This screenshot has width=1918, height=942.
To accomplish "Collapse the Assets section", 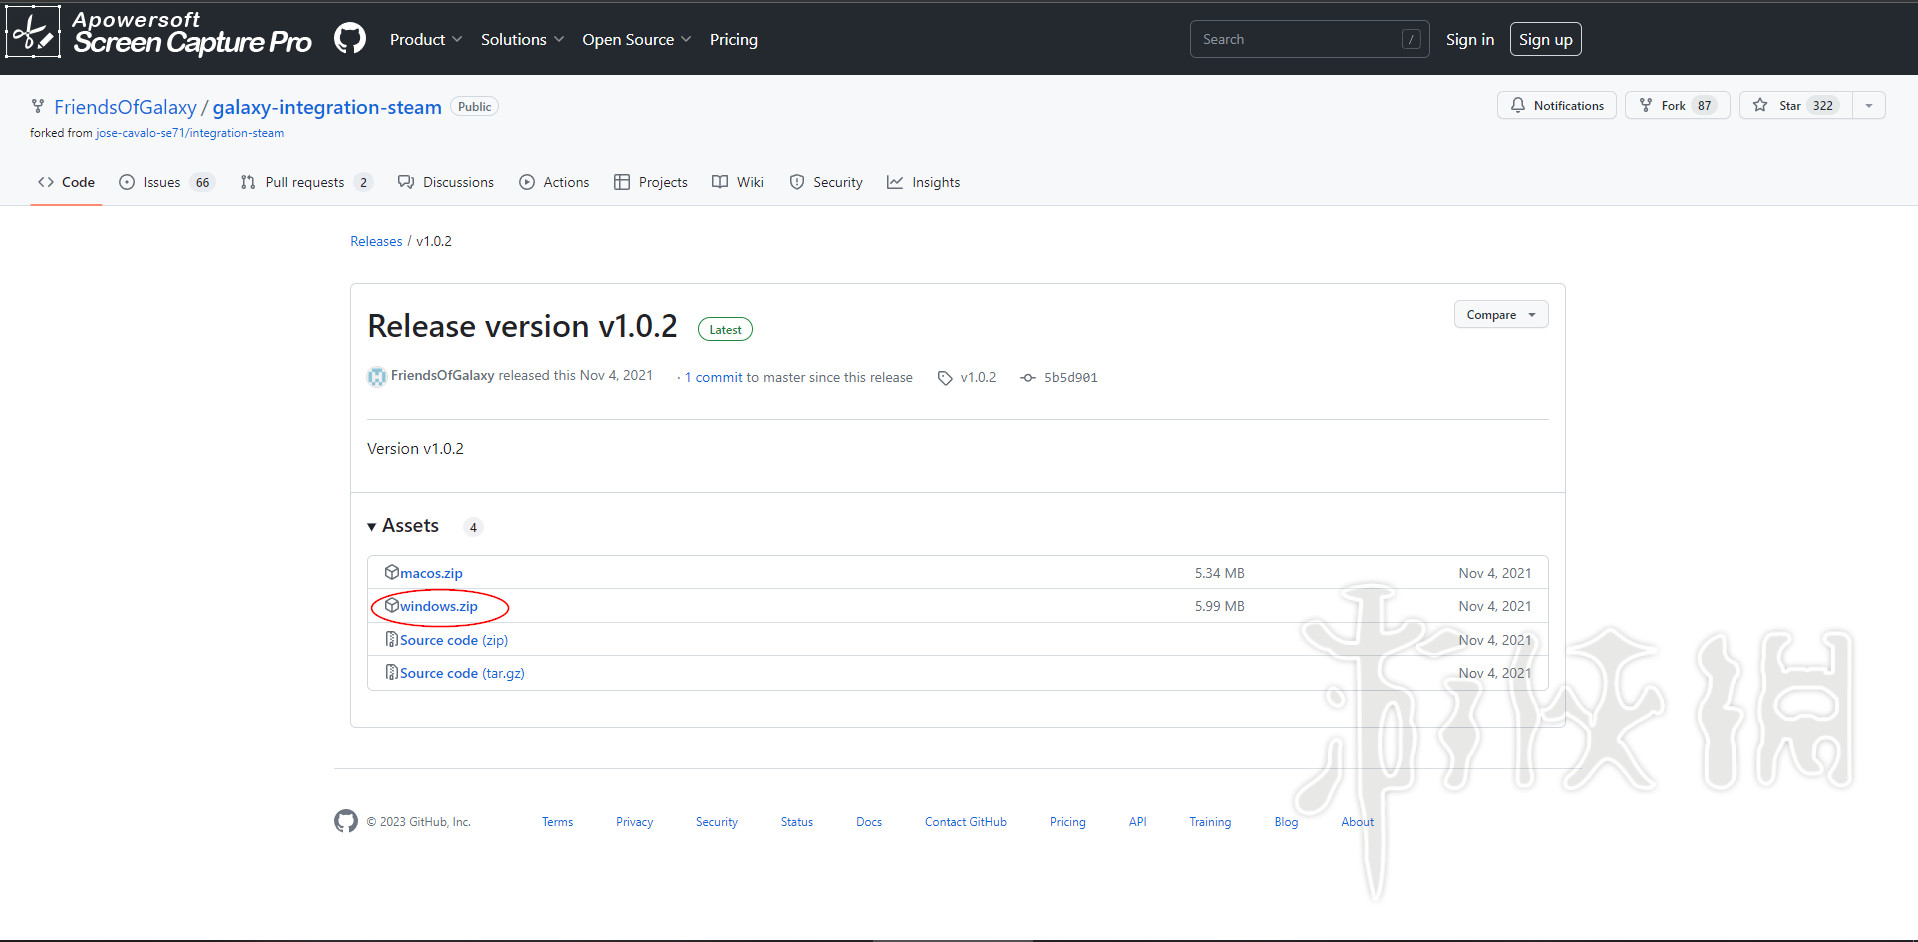I will pyautogui.click(x=403, y=525).
